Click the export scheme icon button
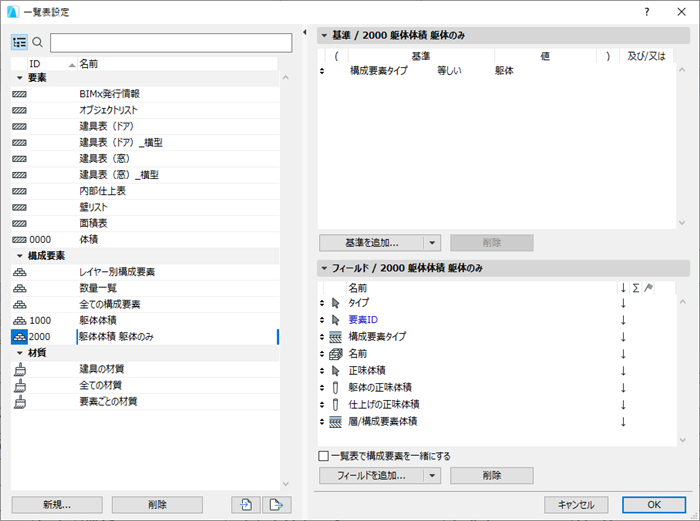700x521 pixels. pos(277,505)
